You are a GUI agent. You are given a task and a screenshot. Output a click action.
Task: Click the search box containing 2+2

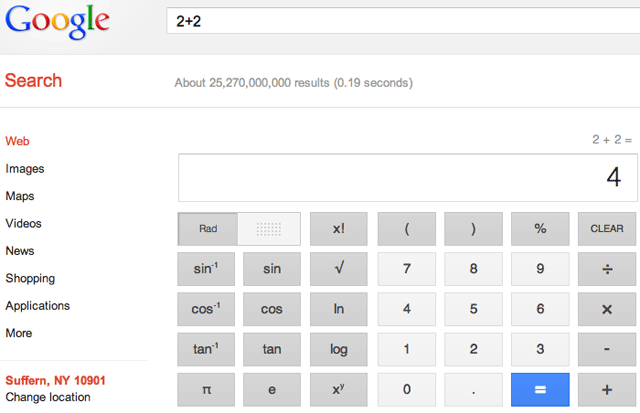click(400, 19)
